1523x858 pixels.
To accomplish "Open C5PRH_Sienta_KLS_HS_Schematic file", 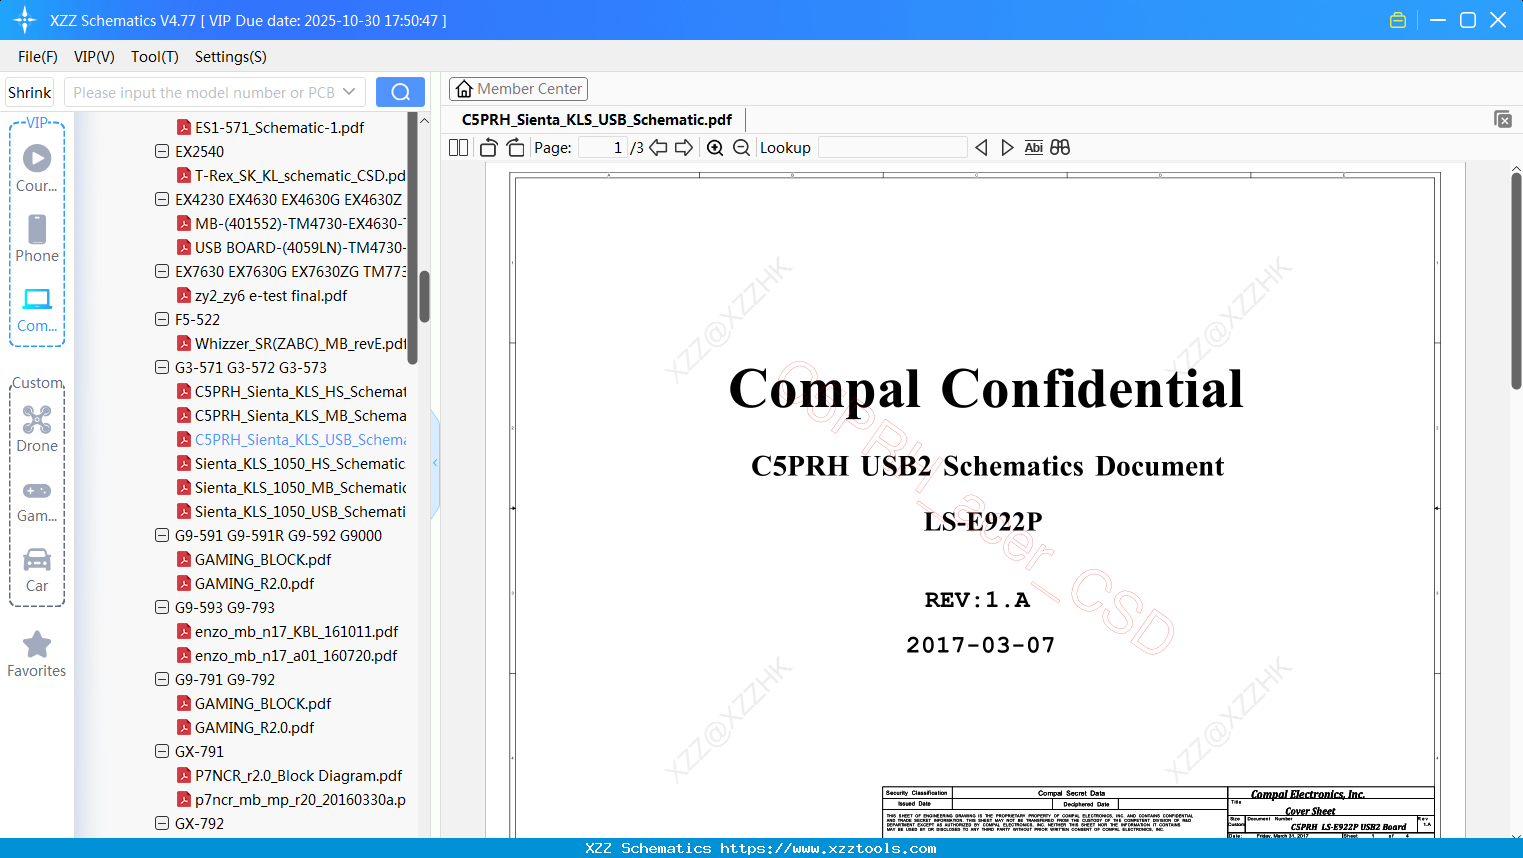I will 291,391.
